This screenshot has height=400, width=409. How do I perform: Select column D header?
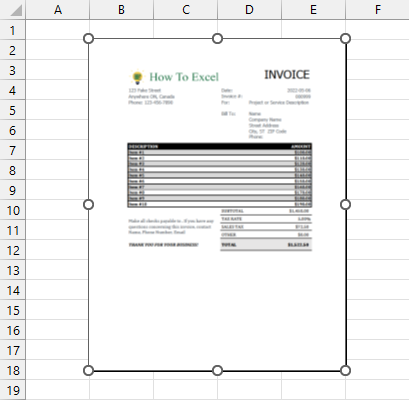pos(249,9)
